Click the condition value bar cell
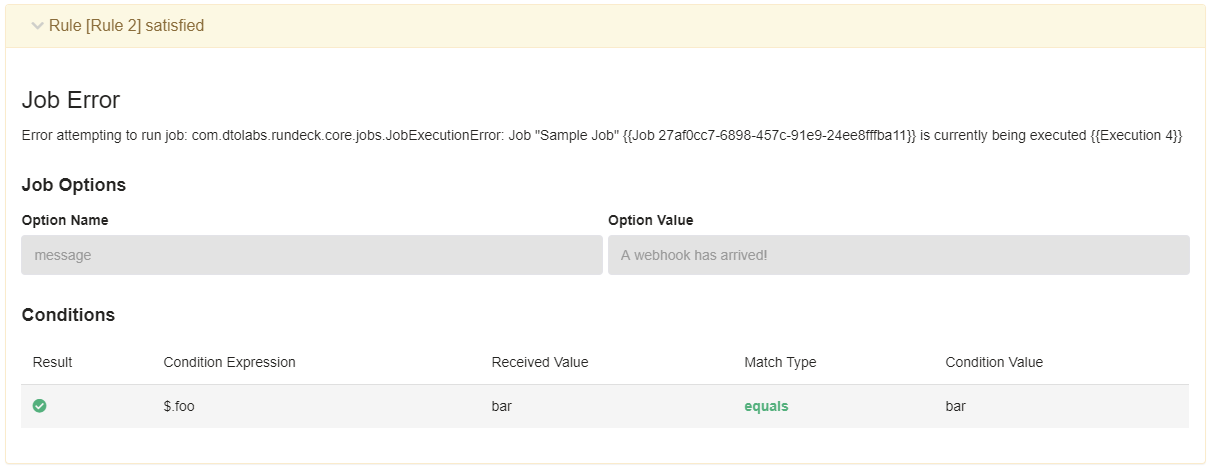The height and width of the screenshot is (469, 1210). 956,407
